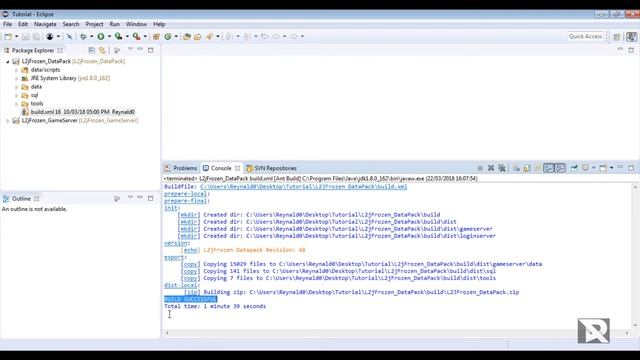The width and height of the screenshot is (640, 360).
Task: Open the Outline View Menu triangle
Action: point(130,198)
